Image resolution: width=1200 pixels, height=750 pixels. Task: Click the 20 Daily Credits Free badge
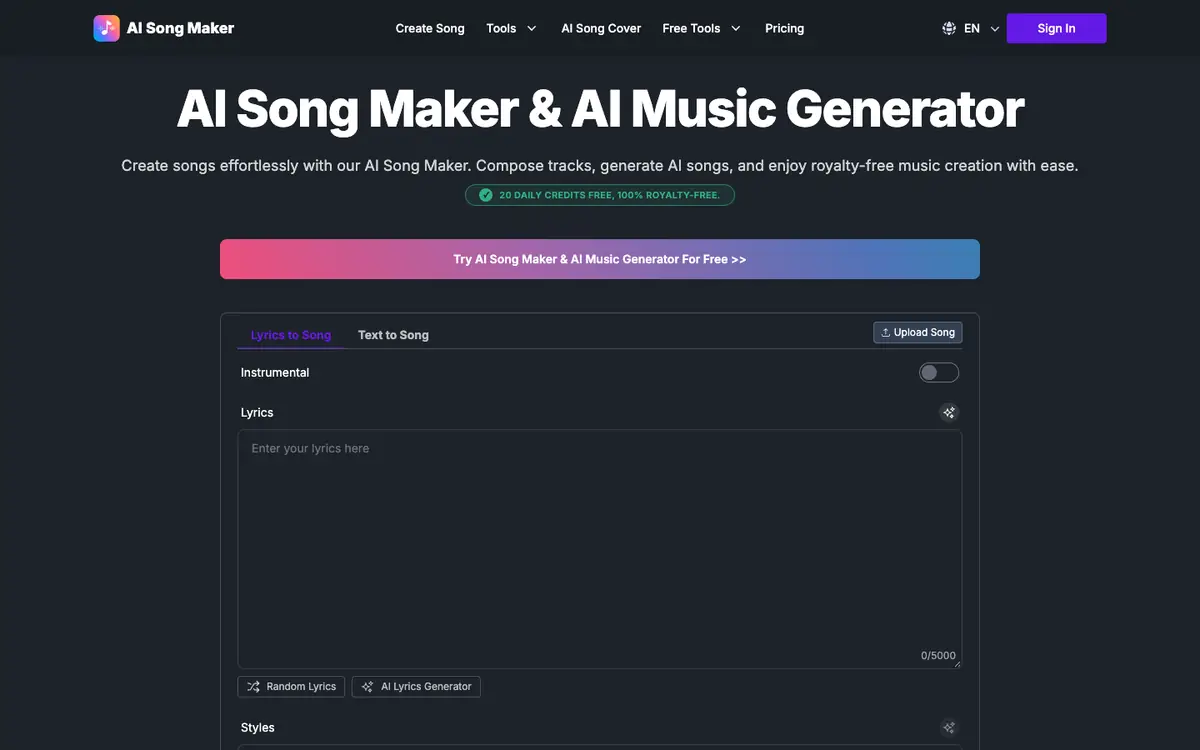click(x=600, y=195)
